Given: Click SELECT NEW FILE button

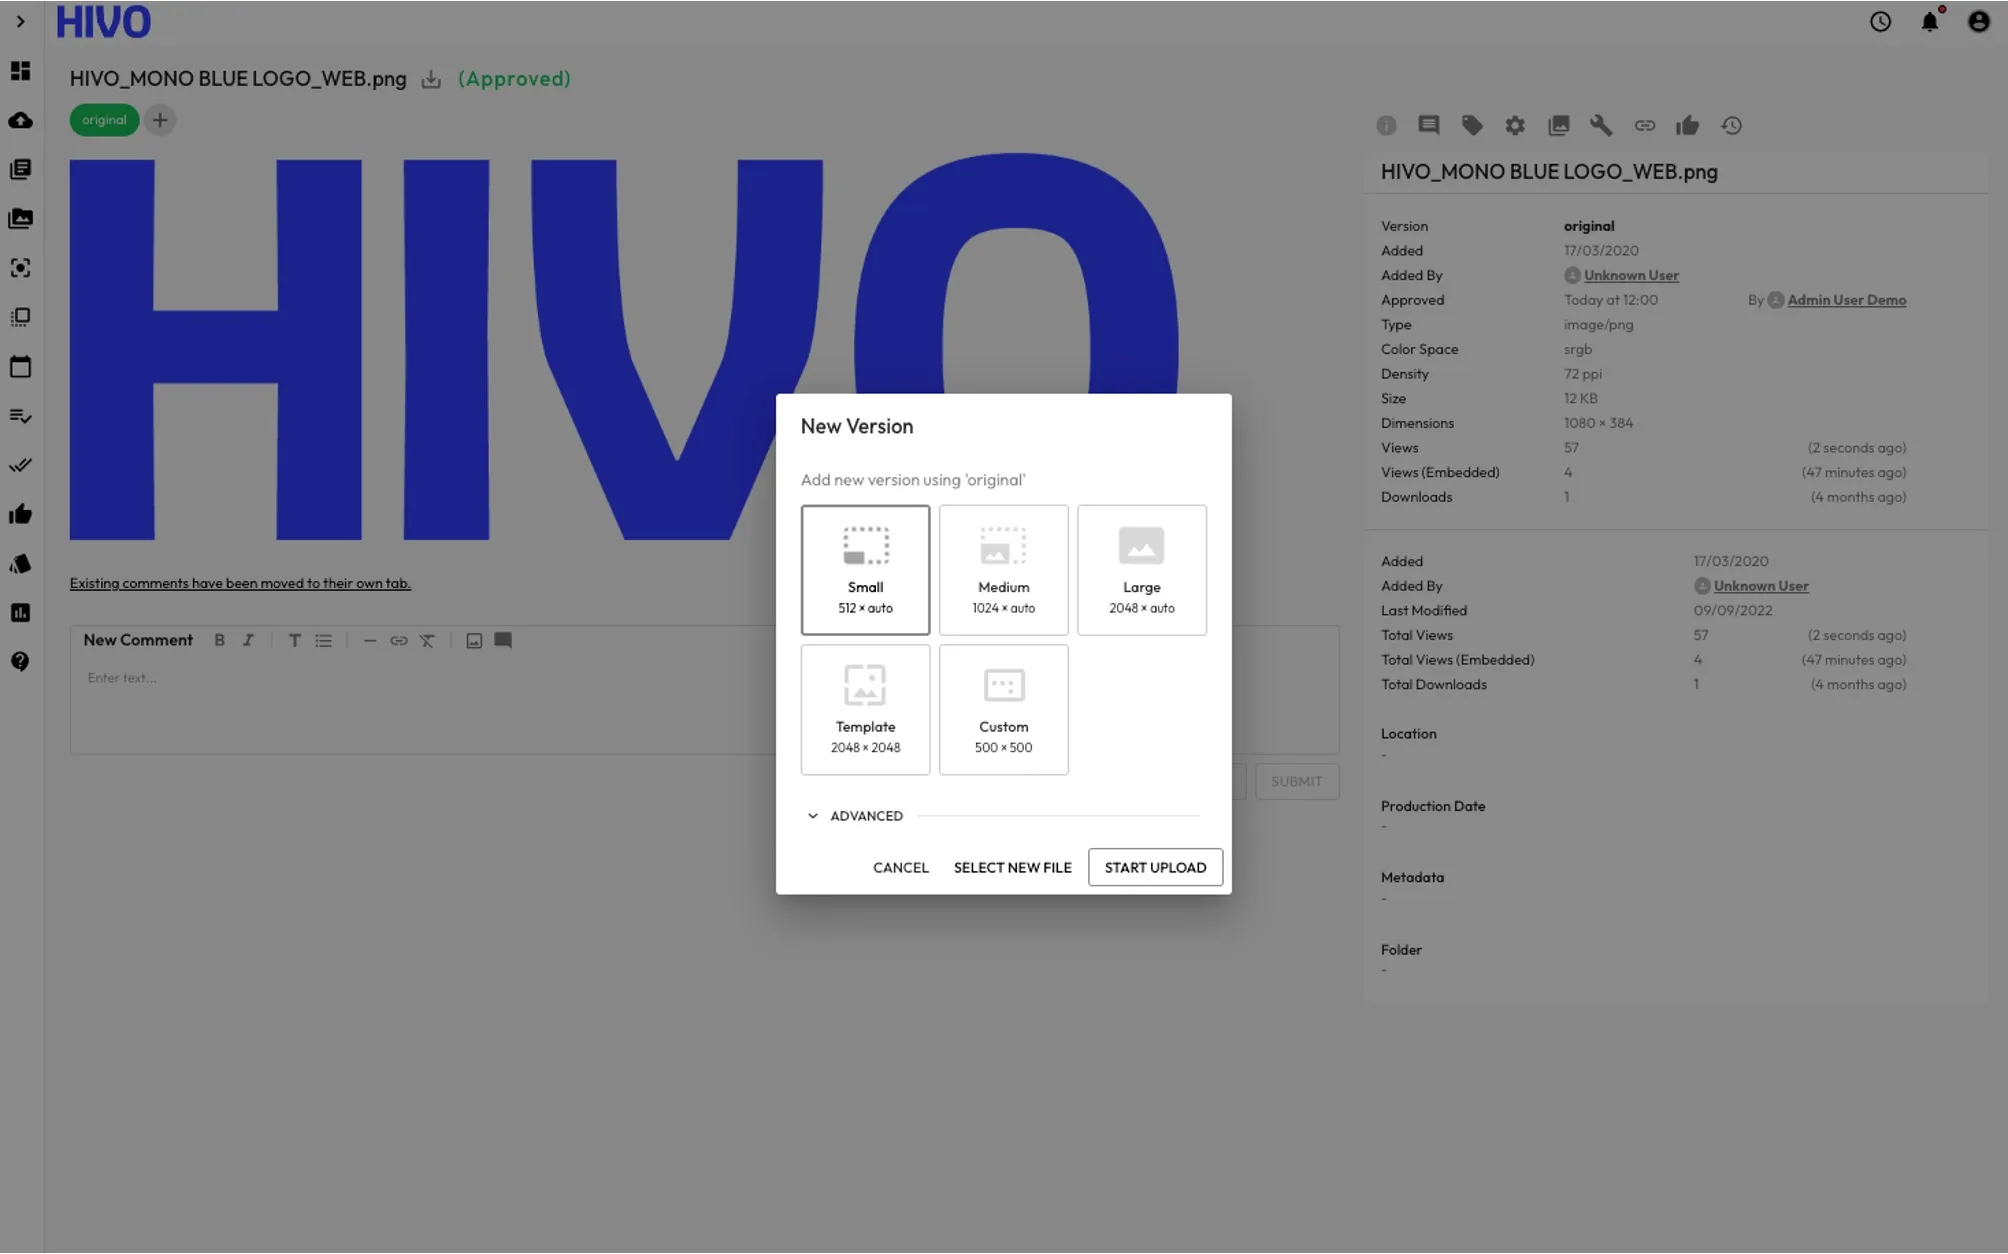Looking at the screenshot, I should (1012, 868).
